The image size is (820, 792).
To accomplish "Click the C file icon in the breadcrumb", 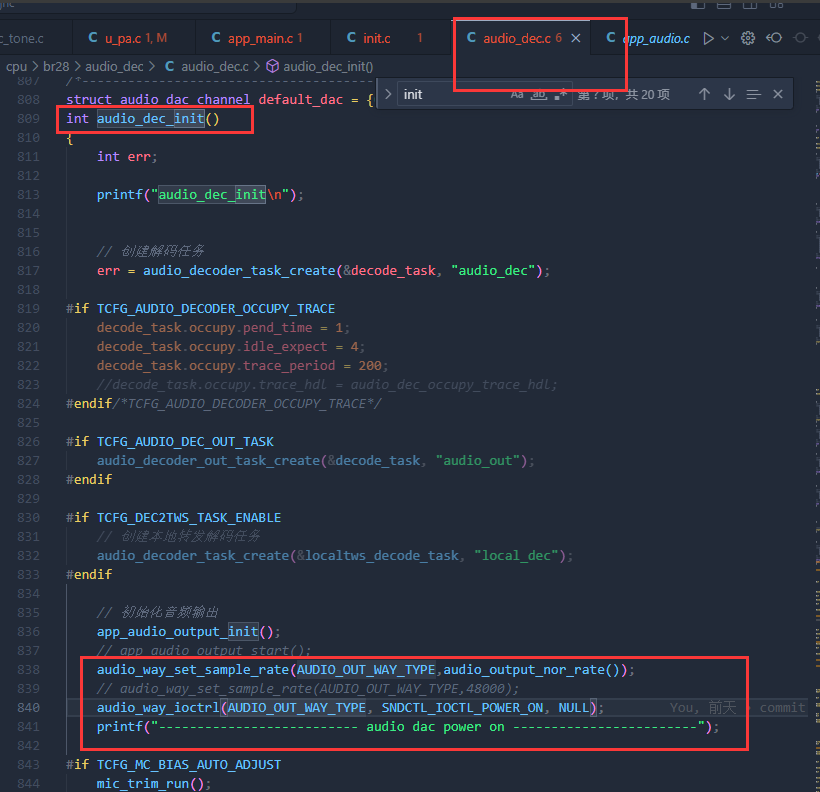I will click(169, 66).
